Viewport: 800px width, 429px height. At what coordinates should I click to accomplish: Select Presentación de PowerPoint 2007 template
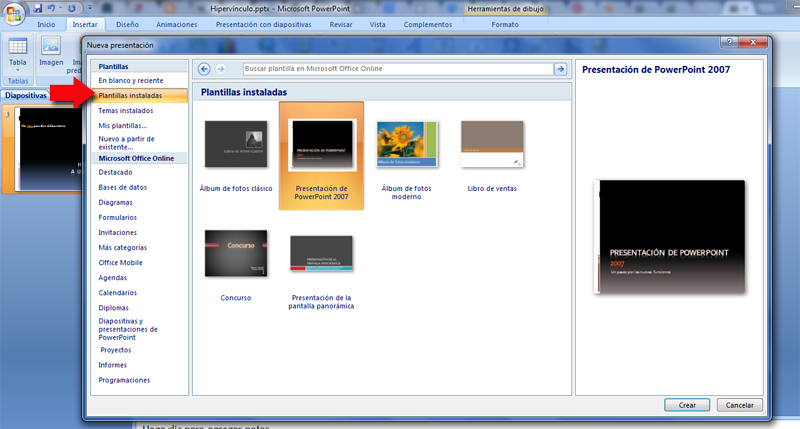click(x=321, y=156)
